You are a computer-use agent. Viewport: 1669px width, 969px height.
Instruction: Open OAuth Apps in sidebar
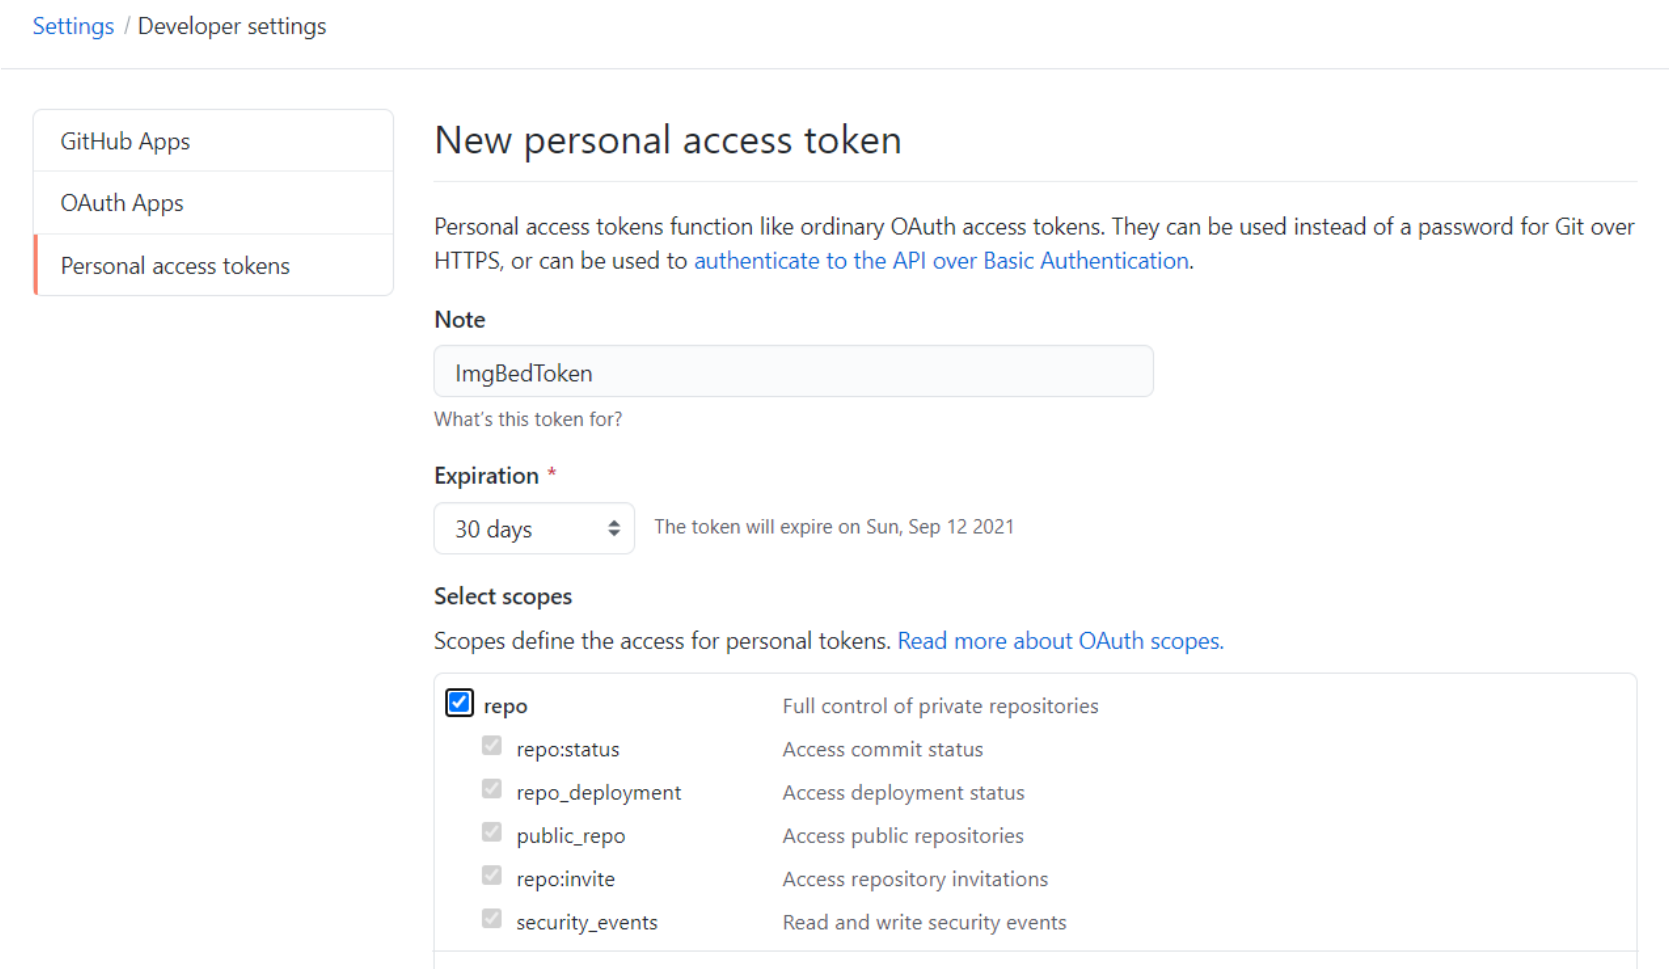[x=122, y=203]
